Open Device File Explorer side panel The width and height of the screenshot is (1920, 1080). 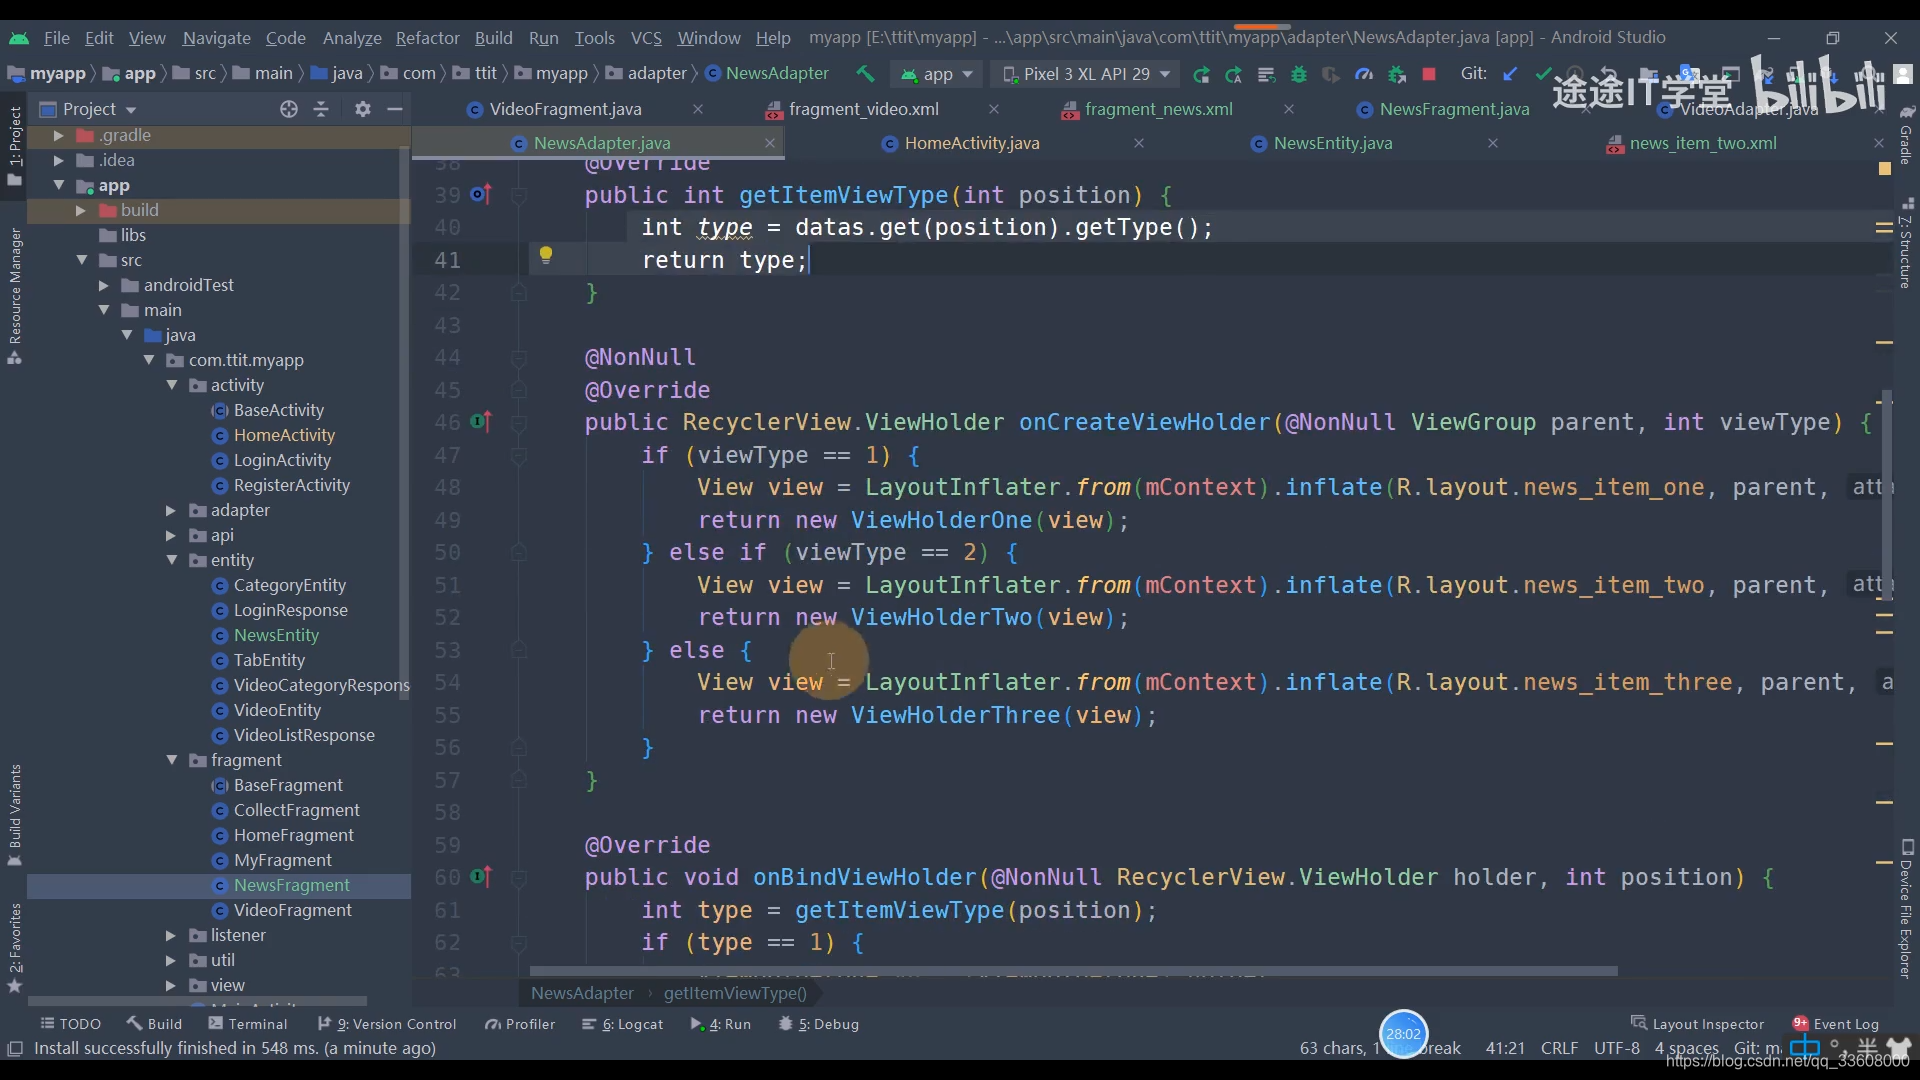click(x=1906, y=908)
